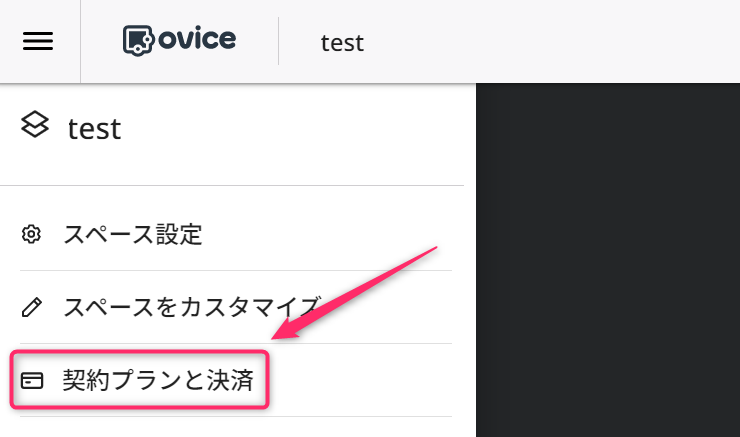This screenshot has width=740, height=437.
Task: Click the ovice wordmark text
Action: point(197,39)
